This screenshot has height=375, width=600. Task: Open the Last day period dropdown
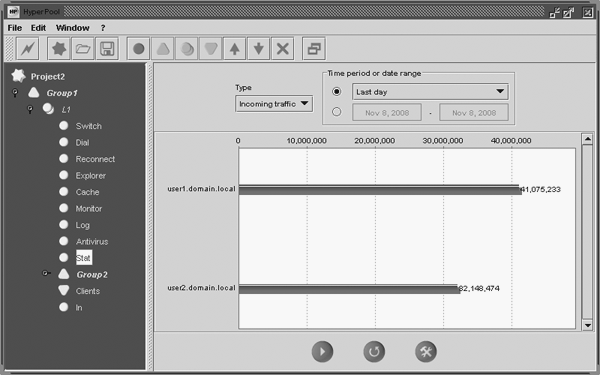coord(430,92)
